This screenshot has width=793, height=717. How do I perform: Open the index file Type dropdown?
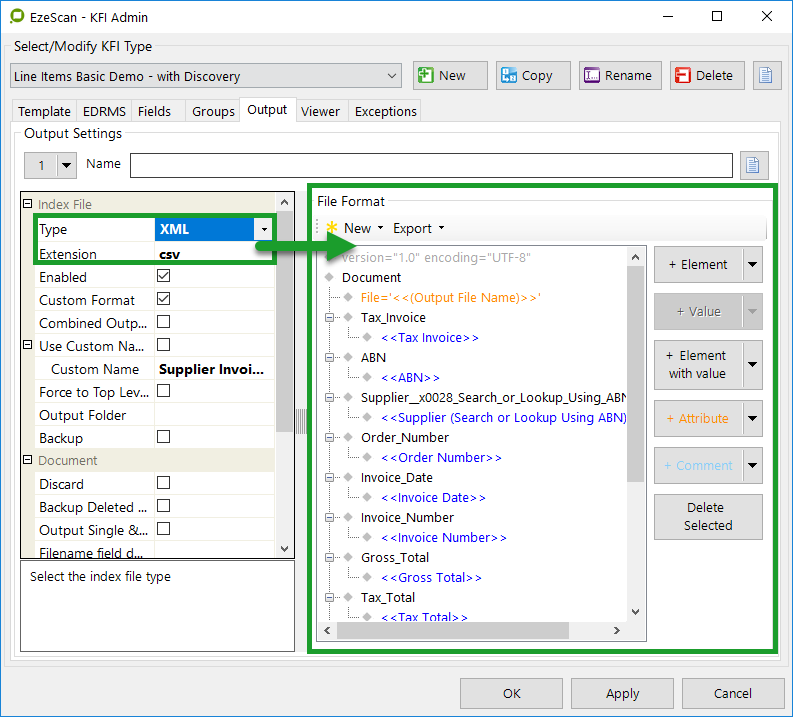click(263, 229)
